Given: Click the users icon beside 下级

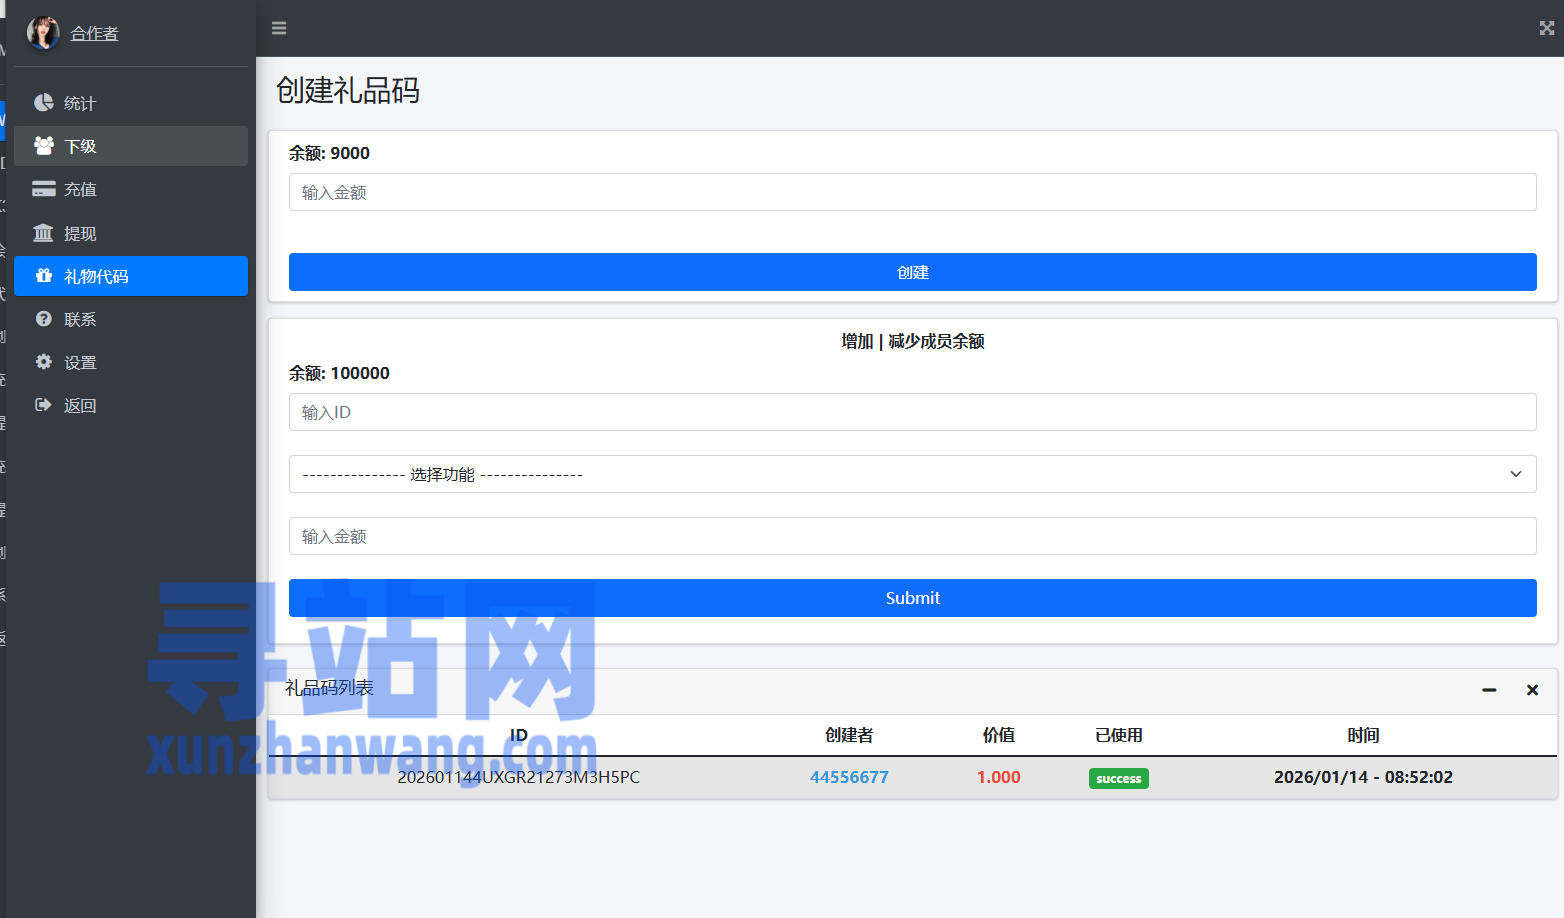Looking at the screenshot, I should tap(43, 146).
